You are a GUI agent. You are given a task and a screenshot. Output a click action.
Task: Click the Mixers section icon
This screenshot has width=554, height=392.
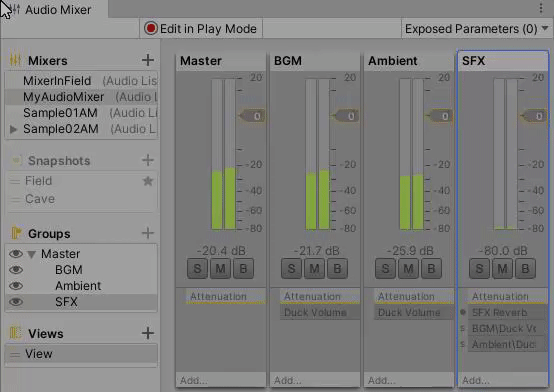(15, 60)
